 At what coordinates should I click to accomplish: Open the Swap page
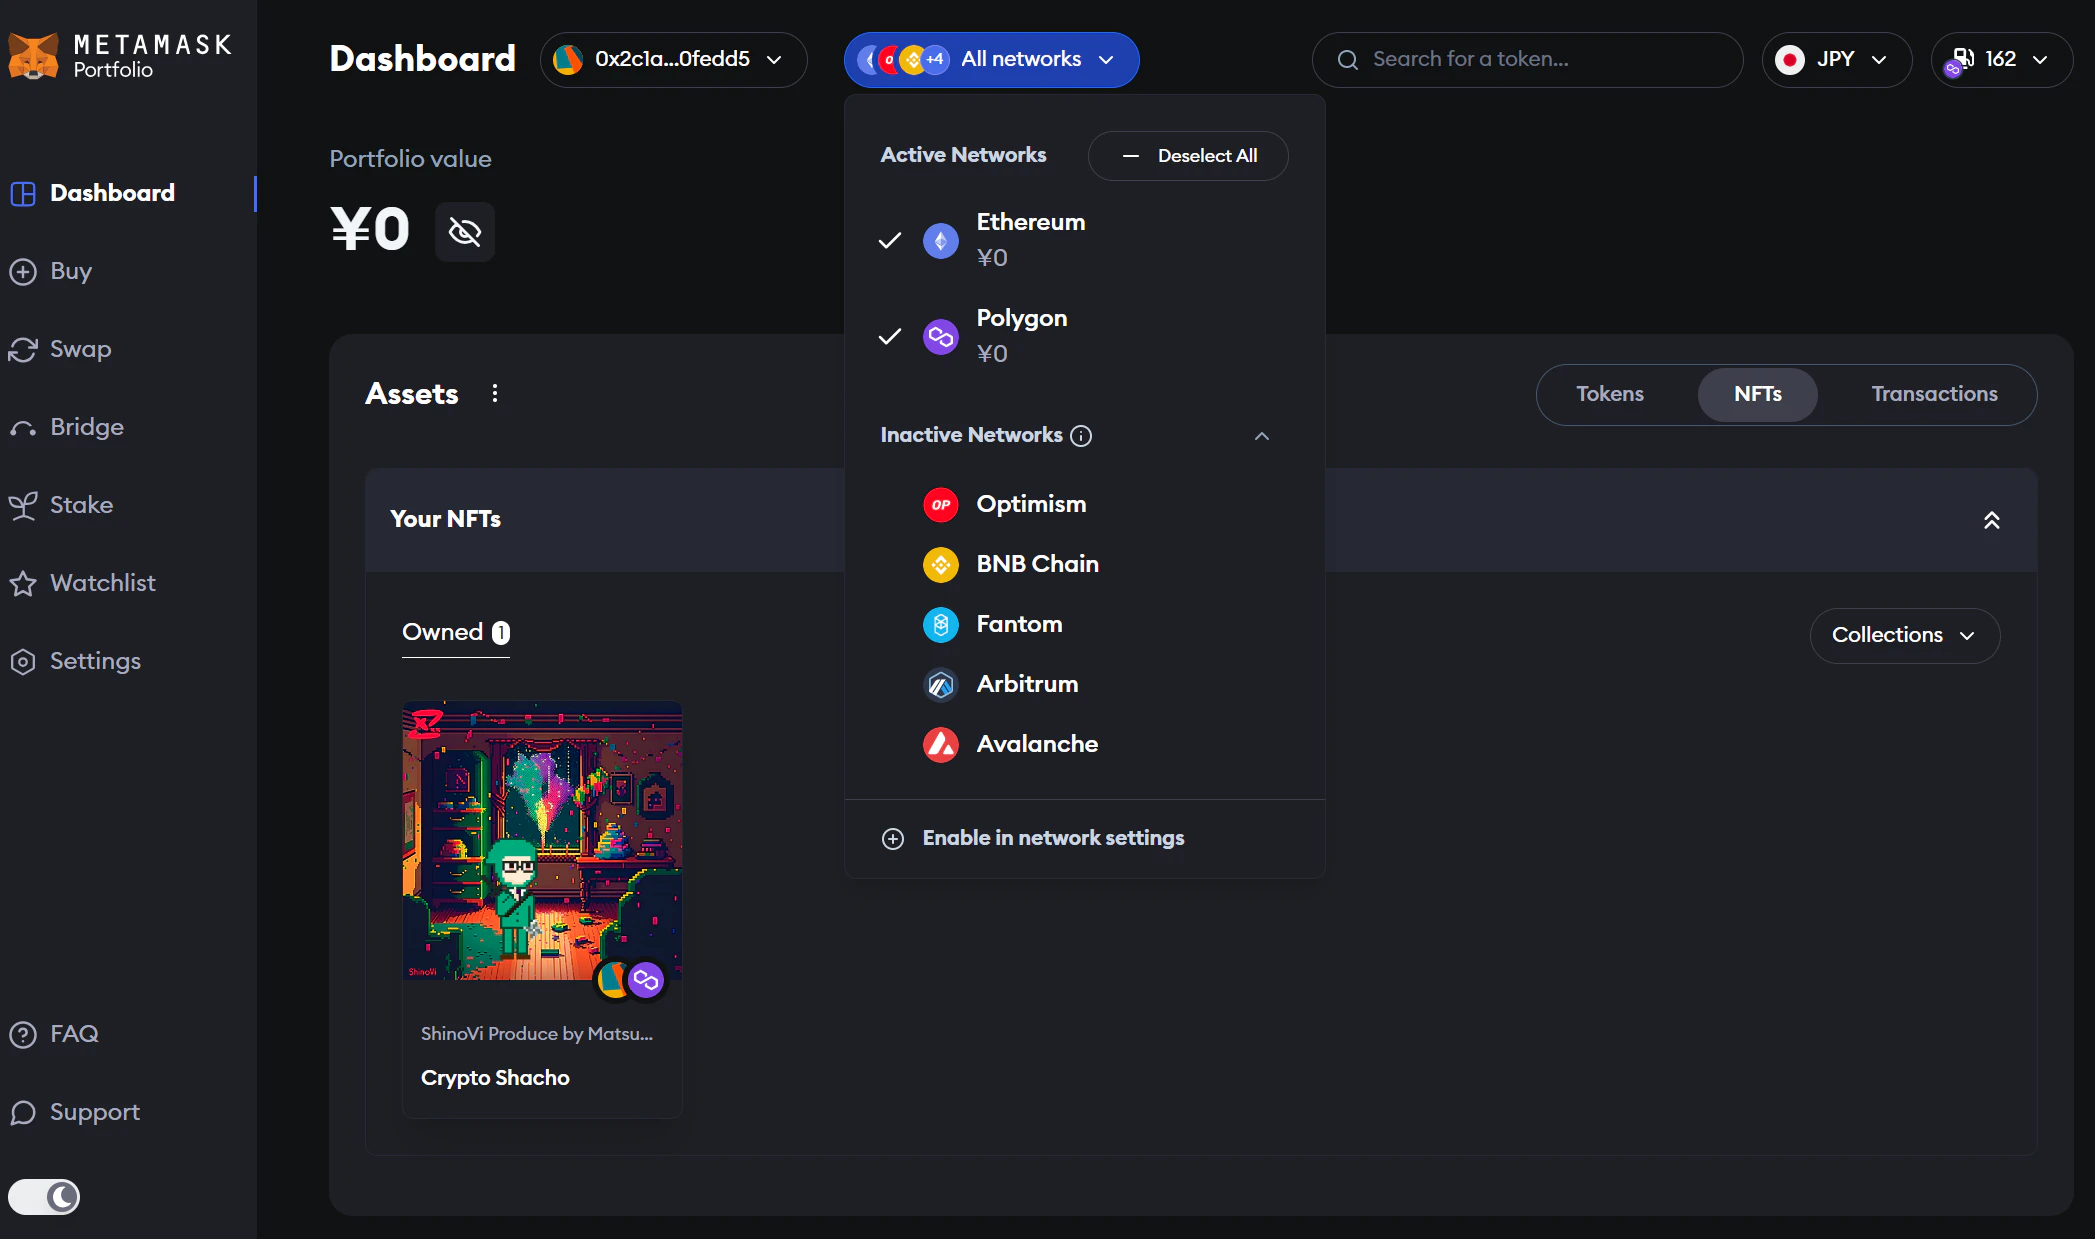point(81,349)
